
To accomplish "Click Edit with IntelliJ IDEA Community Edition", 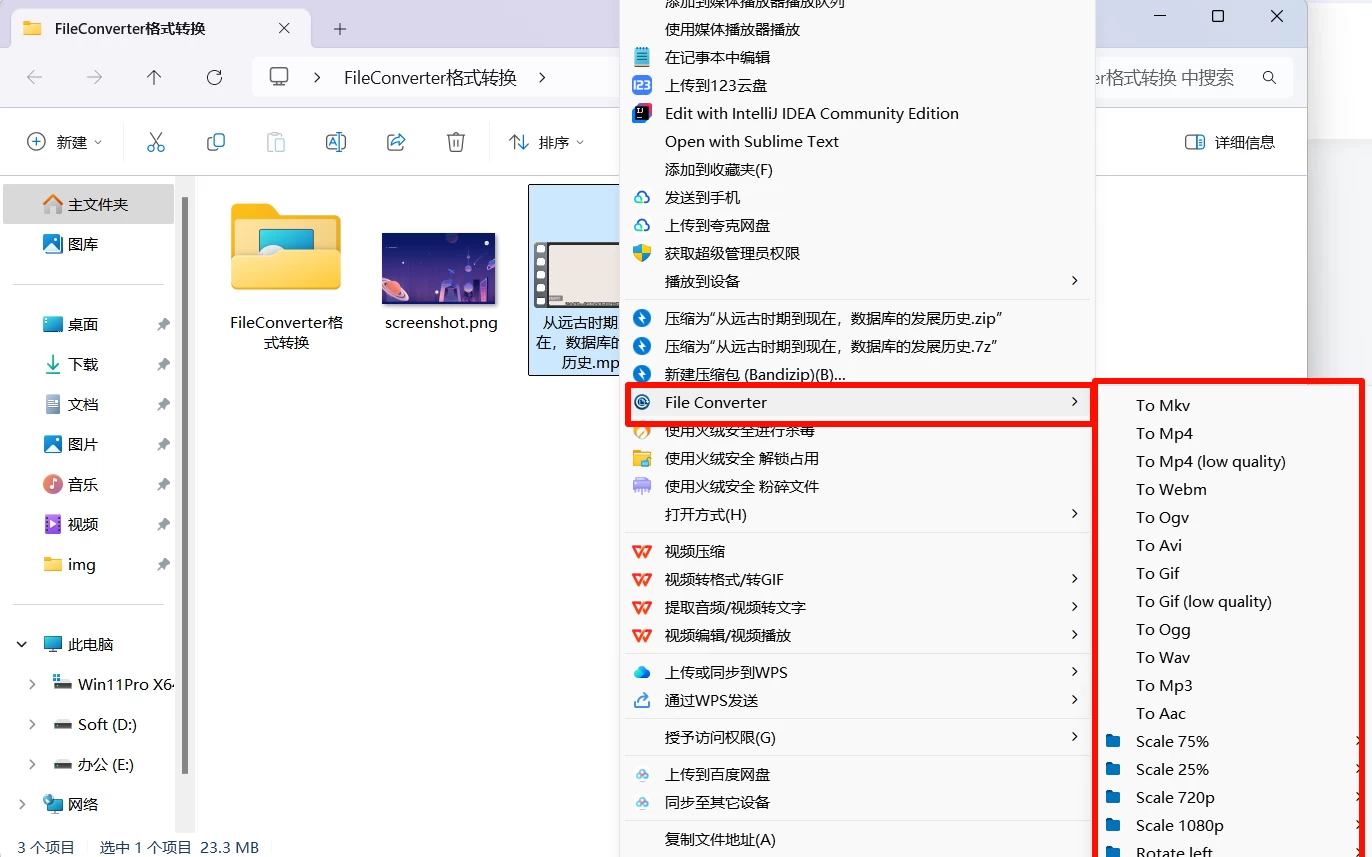I will point(811,113).
